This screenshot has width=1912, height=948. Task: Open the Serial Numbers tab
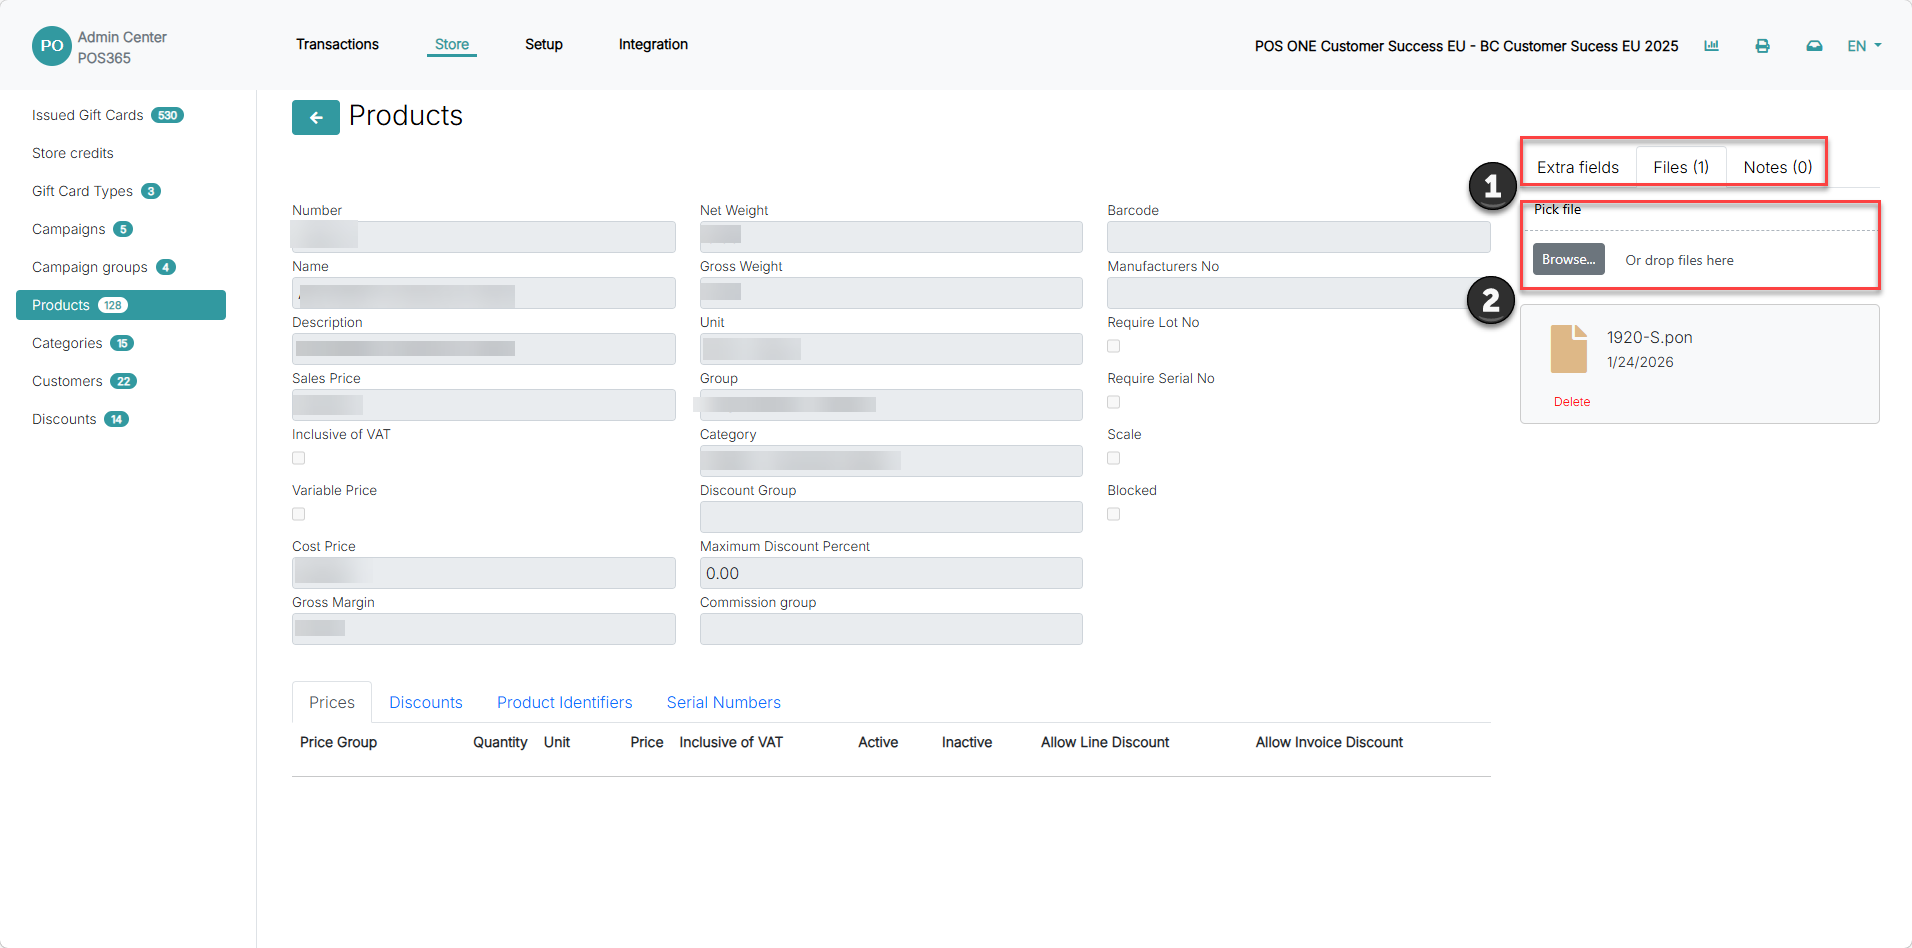click(724, 702)
